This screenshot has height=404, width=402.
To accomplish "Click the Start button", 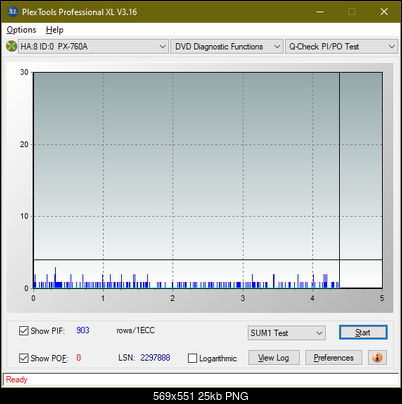I will click(x=363, y=332).
